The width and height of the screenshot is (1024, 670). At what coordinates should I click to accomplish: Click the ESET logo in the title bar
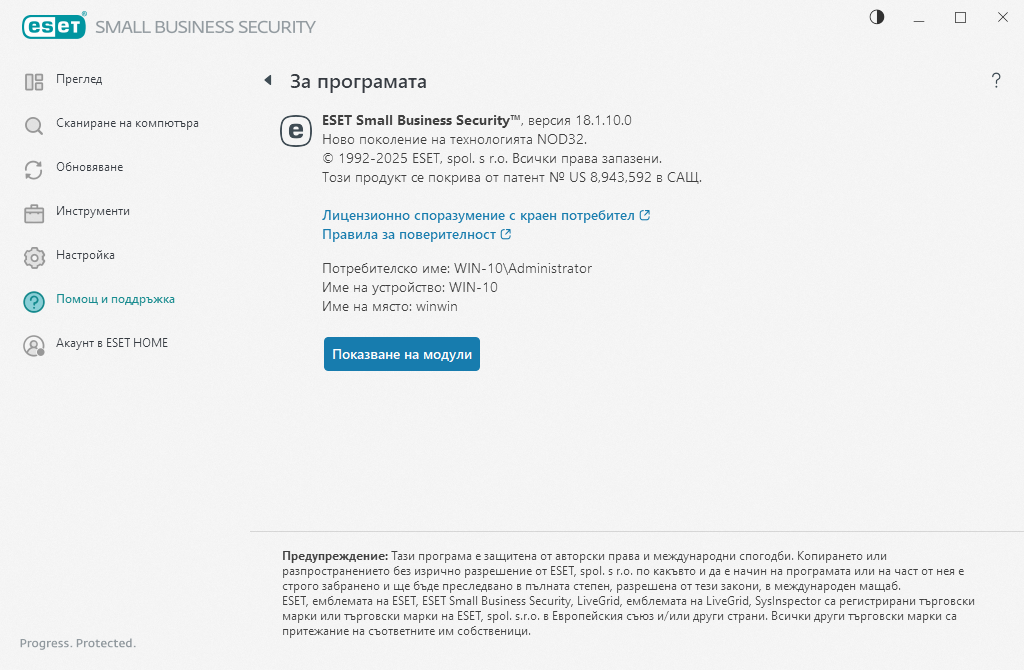[55, 26]
